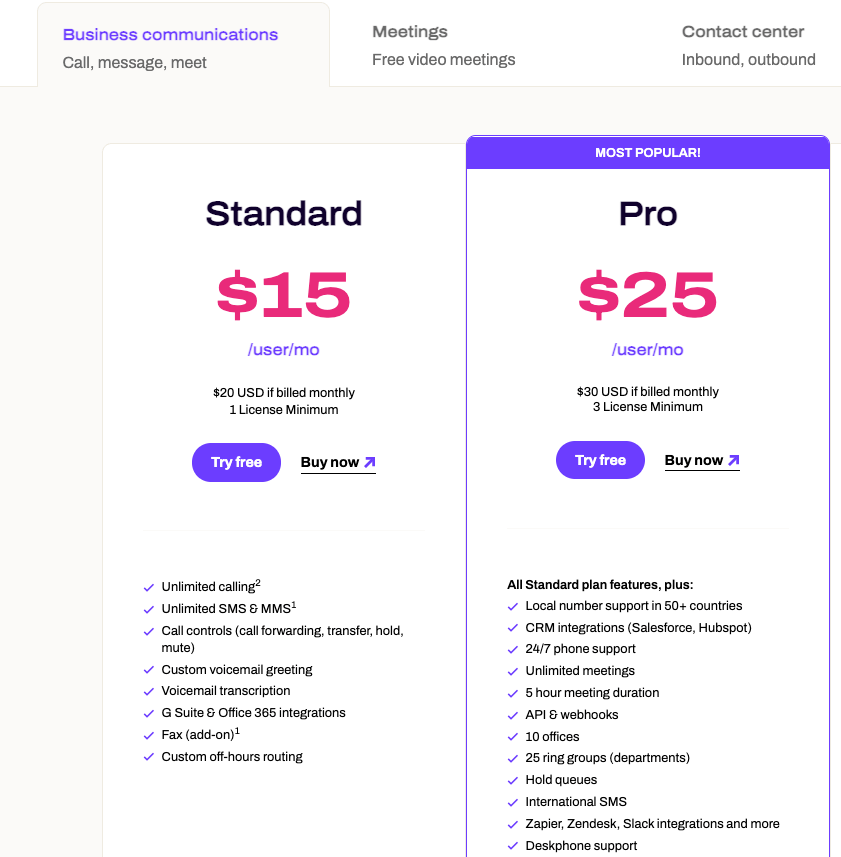
Task: Click the checkmark next to Deskphone support
Action: coord(512,845)
